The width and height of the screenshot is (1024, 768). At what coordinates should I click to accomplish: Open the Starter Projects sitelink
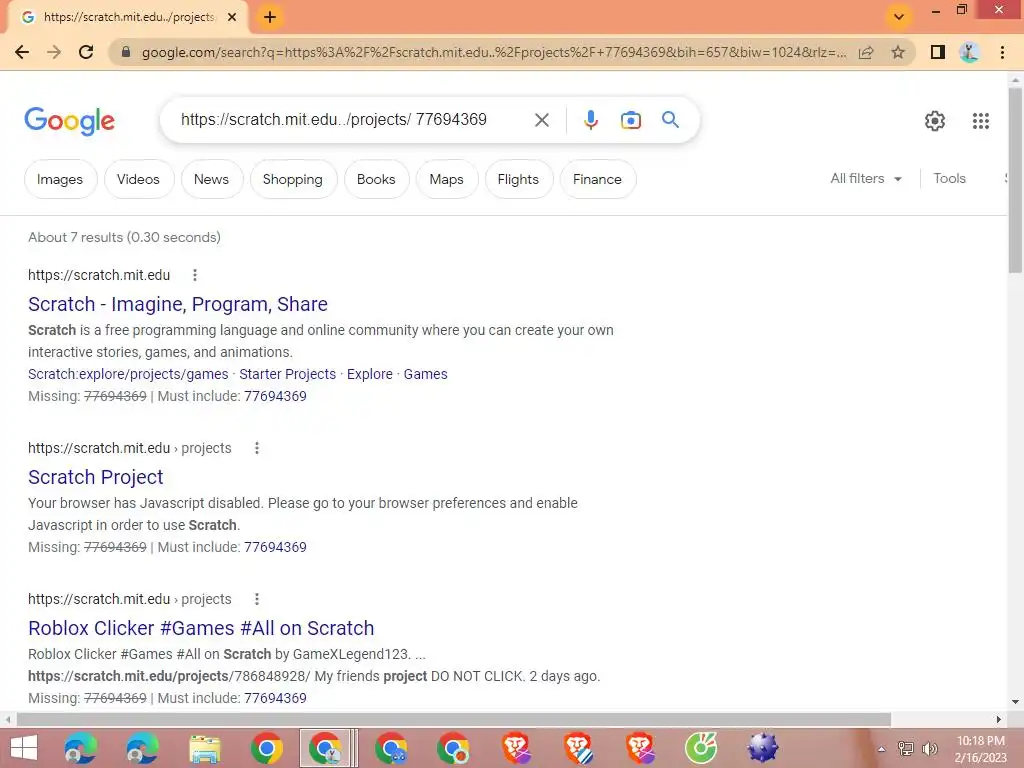[287, 374]
